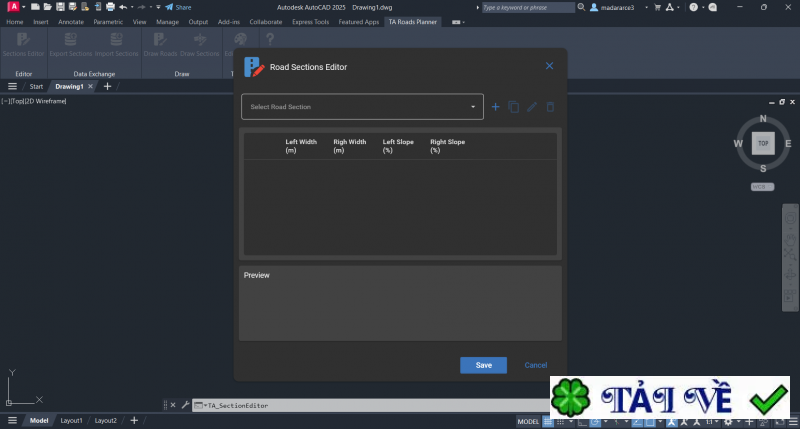Switch to the Parametric ribbon tab
Screen dimensions: 800x429
click(x=108, y=22)
